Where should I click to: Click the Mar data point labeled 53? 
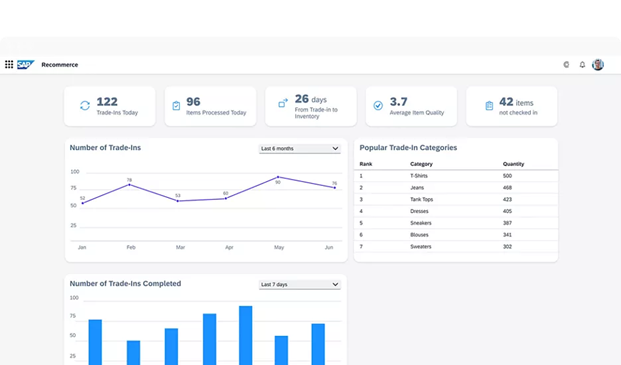[x=178, y=201]
